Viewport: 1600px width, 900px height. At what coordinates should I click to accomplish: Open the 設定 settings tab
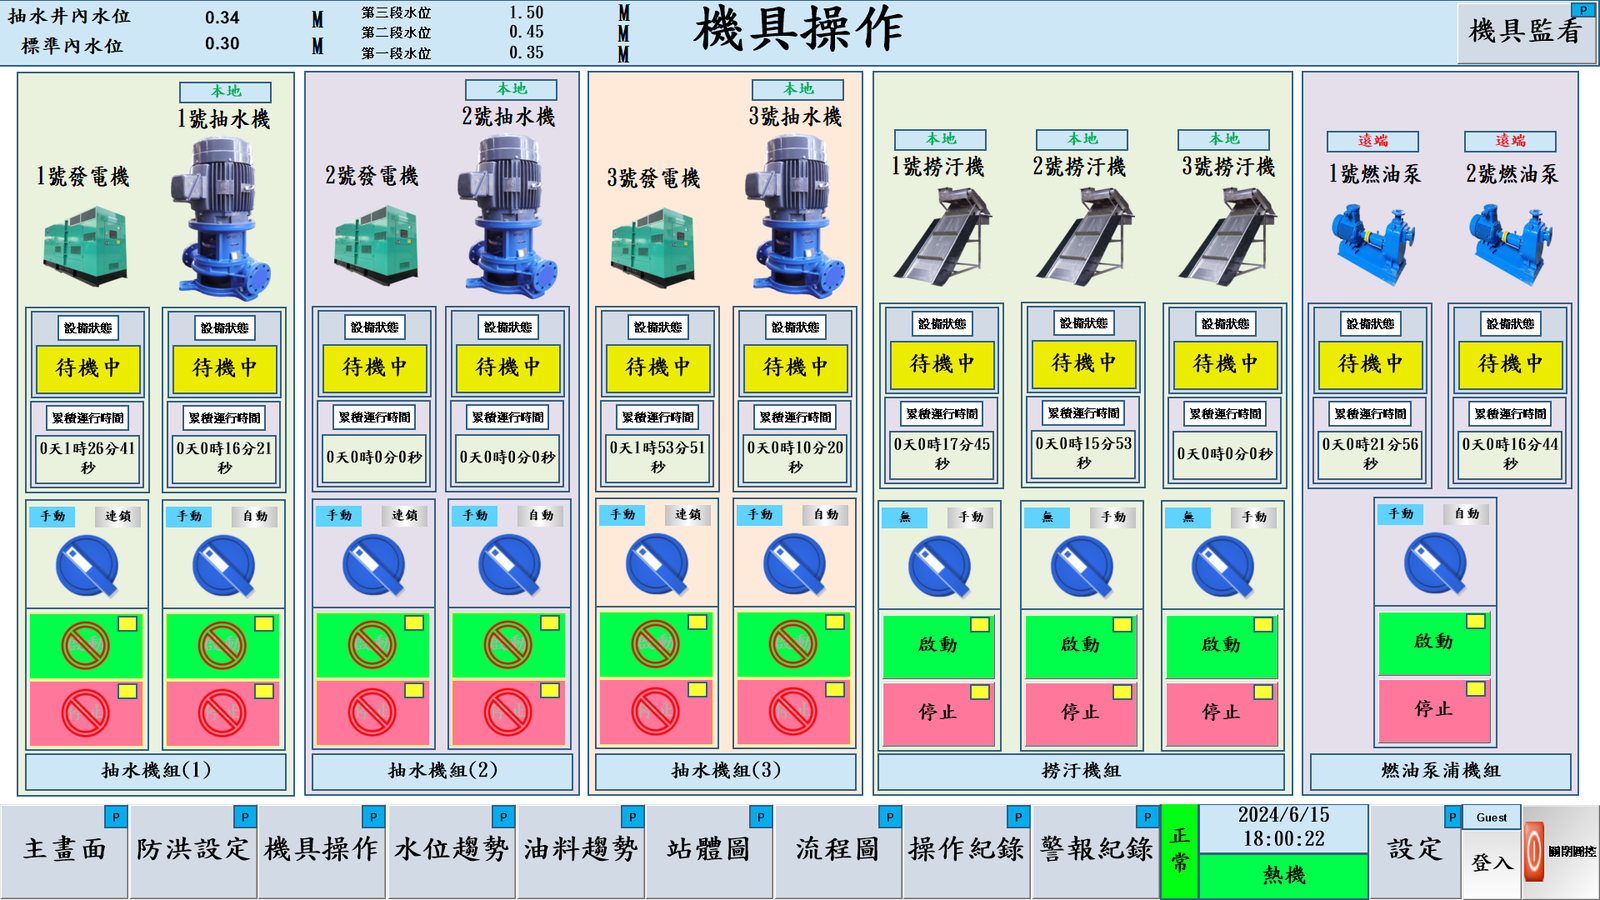click(1415, 851)
